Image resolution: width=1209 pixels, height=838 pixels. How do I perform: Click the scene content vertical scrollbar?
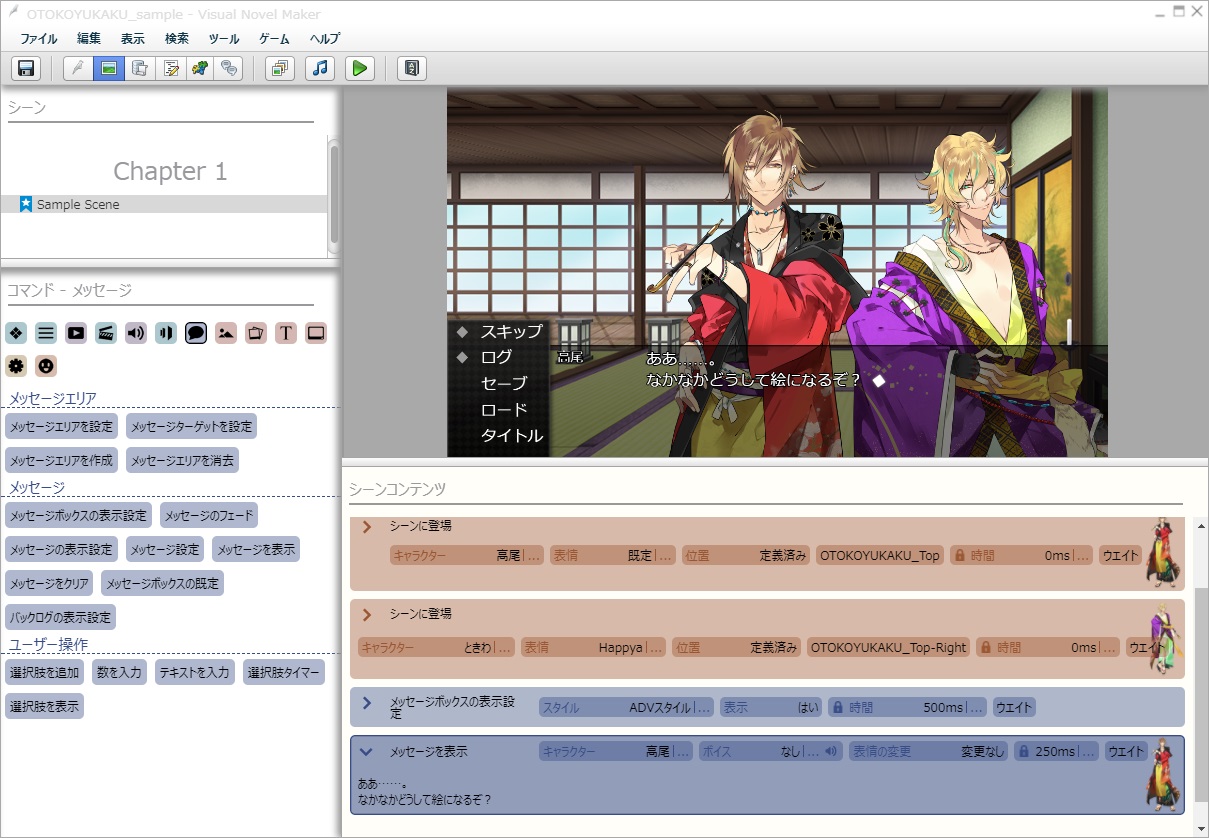(x=1201, y=677)
